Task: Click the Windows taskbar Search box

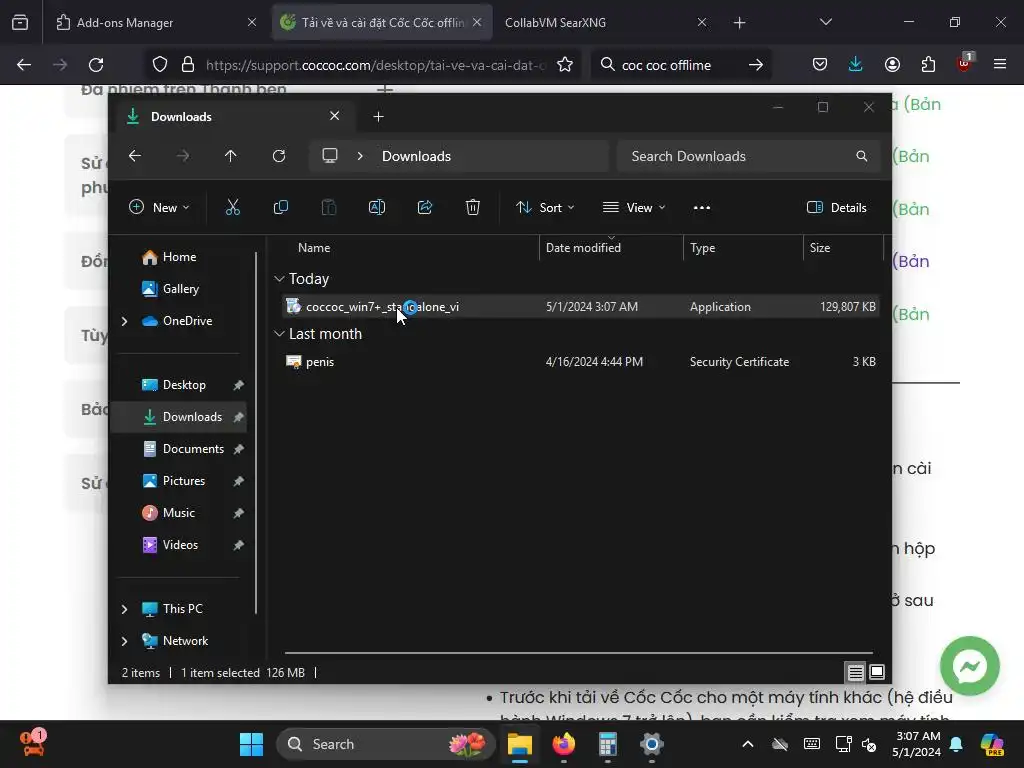Action: tap(386, 744)
